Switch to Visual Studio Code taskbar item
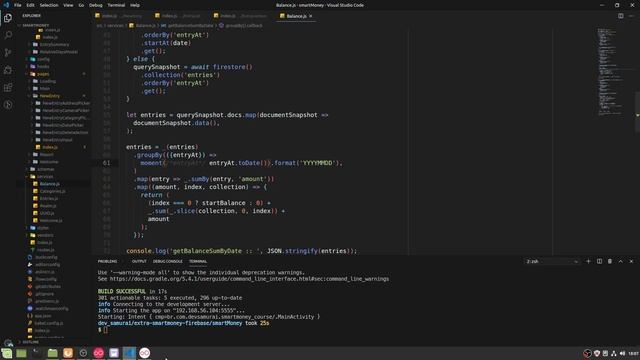The width and height of the screenshot is (640, 360). [x=129, y=353]
